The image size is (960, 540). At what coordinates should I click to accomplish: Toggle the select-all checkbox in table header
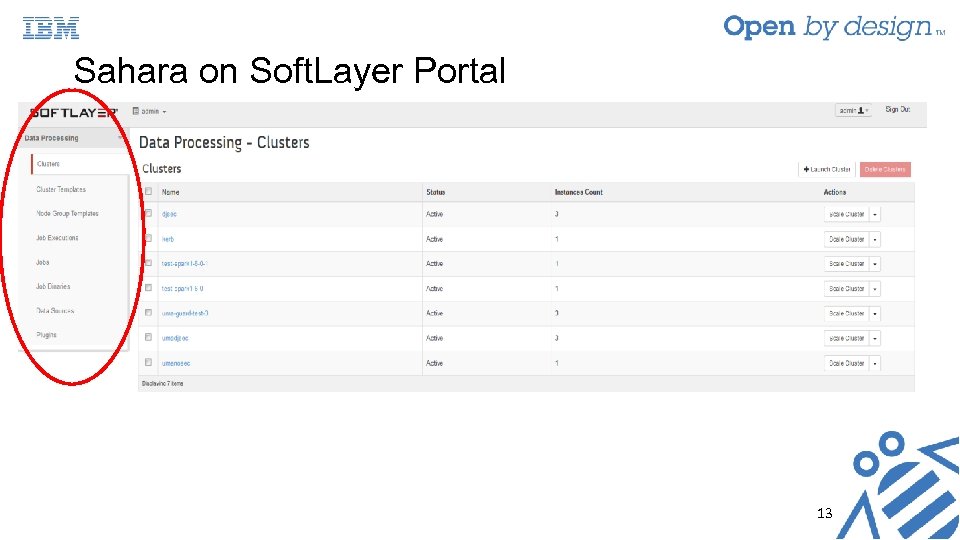(x=148, y=192)
